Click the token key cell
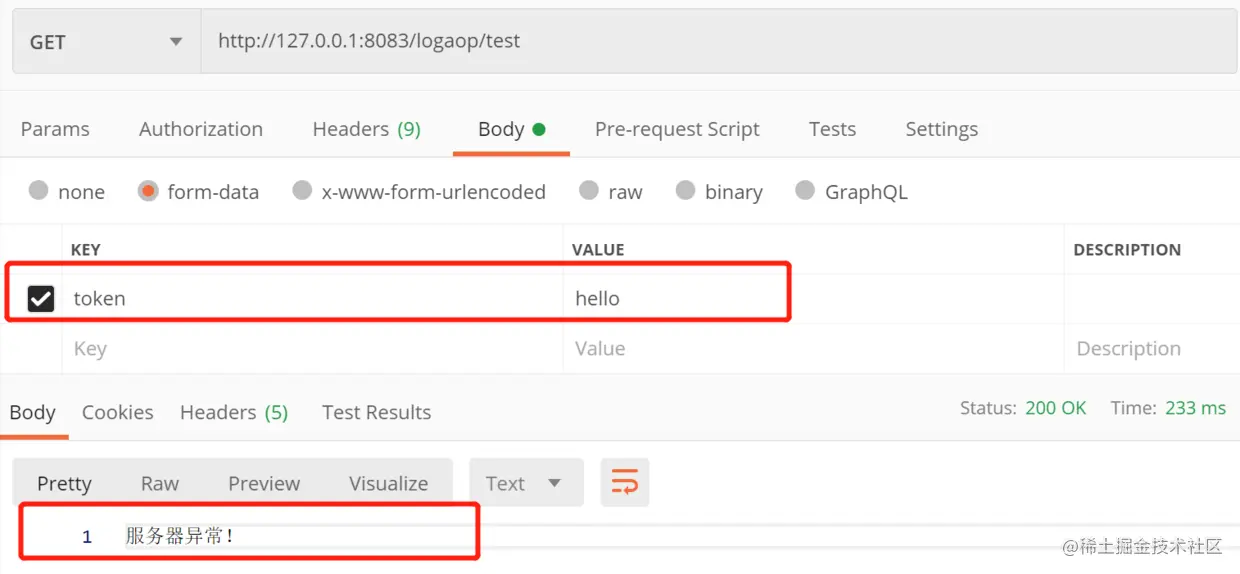Image resolution: width=1240 pixels, height=574 pixels. pos(312,298)
